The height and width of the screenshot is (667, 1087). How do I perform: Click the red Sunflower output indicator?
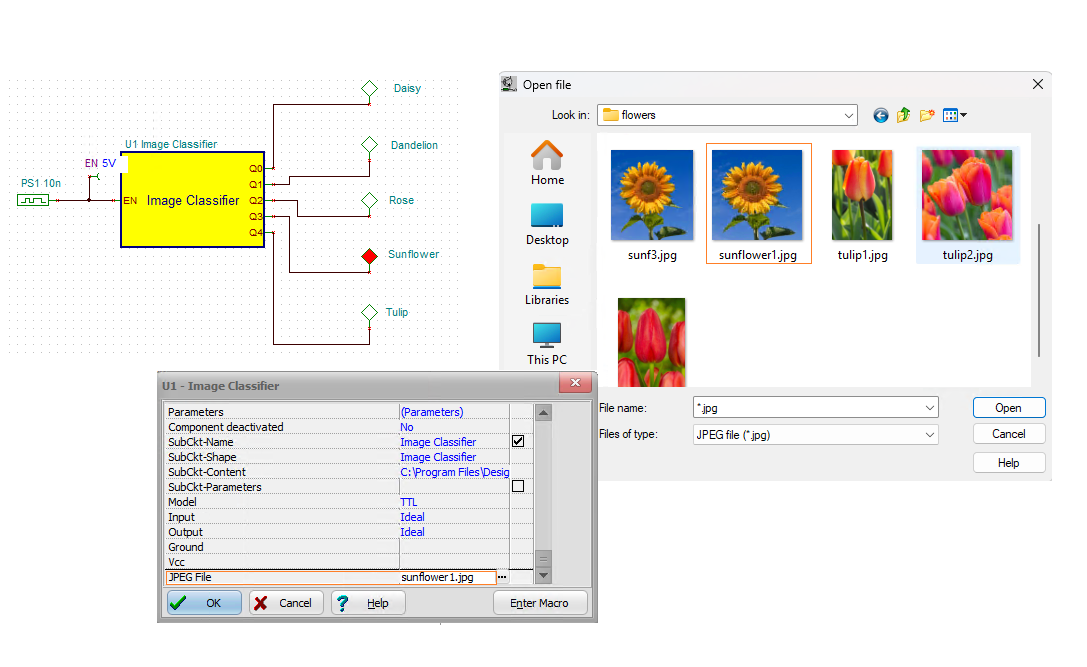tap(369, 256)
